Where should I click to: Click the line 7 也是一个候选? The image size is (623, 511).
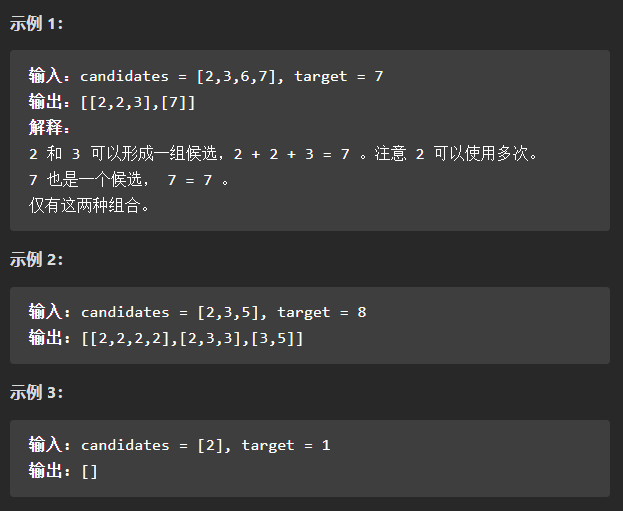tap(130, 180)
